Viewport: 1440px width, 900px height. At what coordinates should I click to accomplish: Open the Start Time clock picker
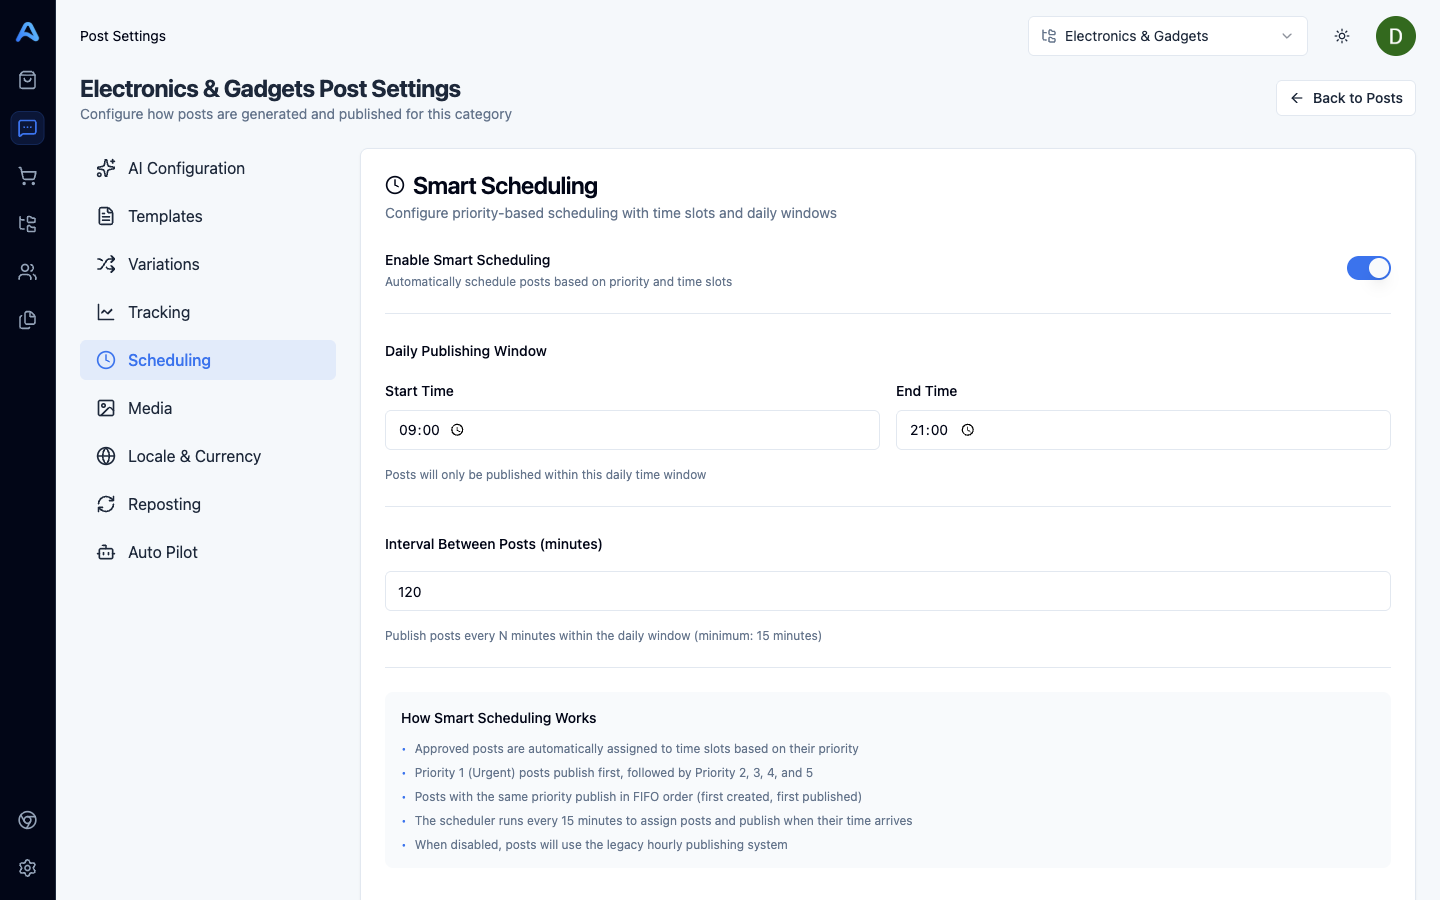click(457, 430)
